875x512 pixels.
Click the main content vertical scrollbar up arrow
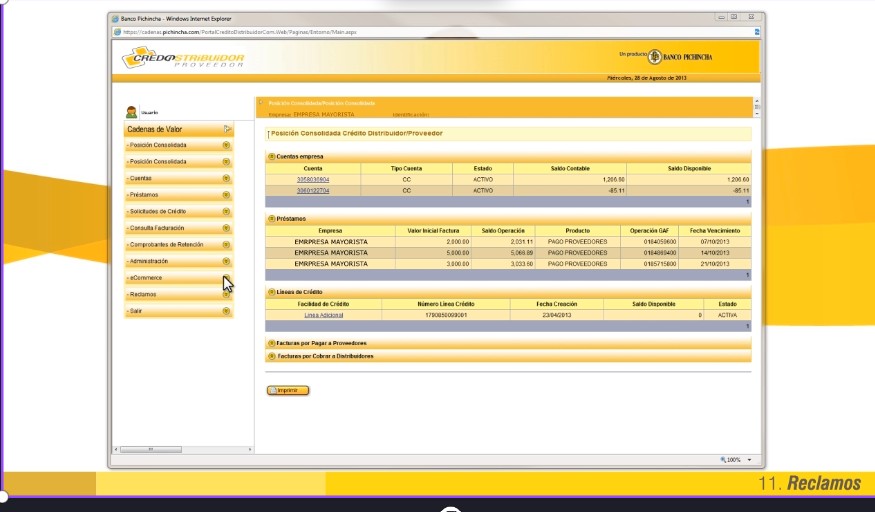(757, 100)
